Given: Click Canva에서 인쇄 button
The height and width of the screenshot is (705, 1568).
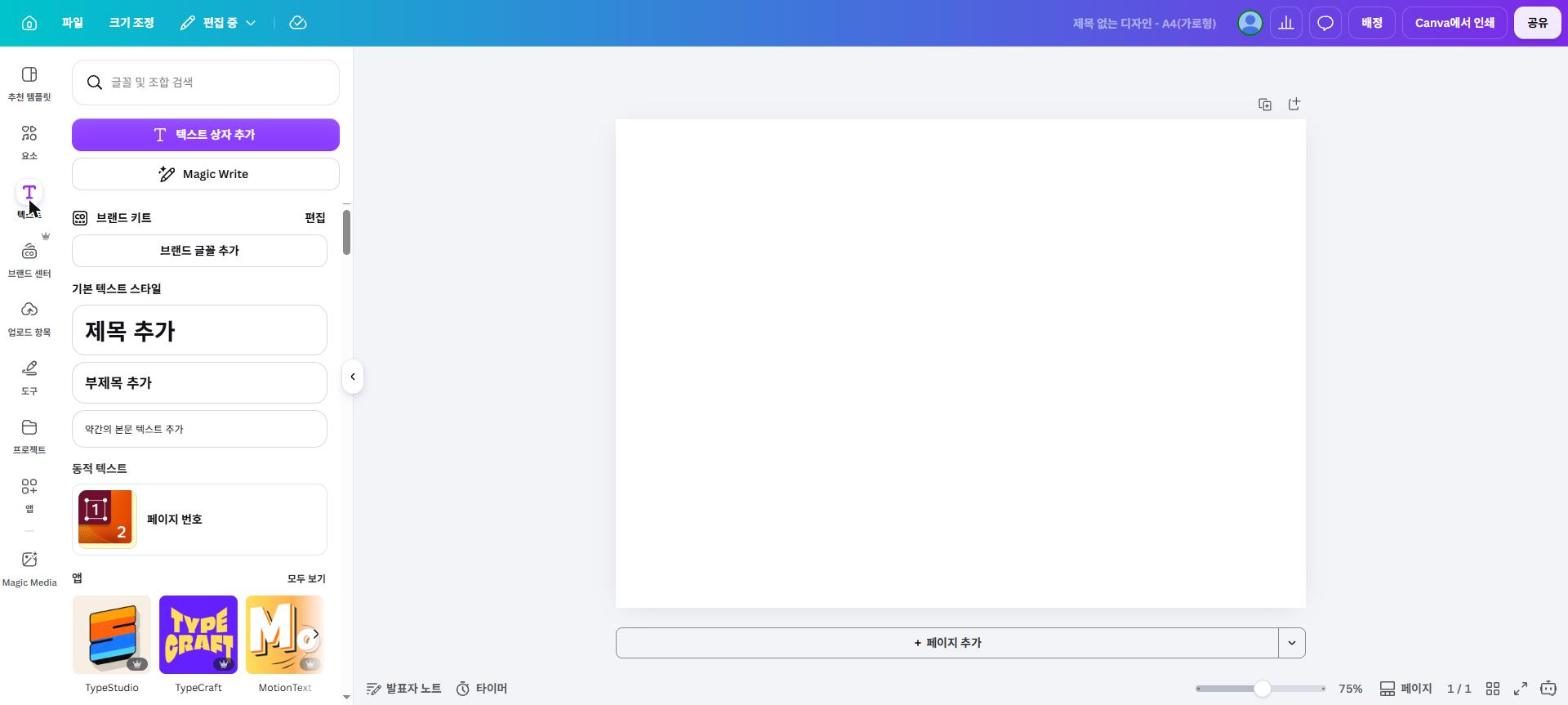Looking at the screenshot, I should (1454, 23).
